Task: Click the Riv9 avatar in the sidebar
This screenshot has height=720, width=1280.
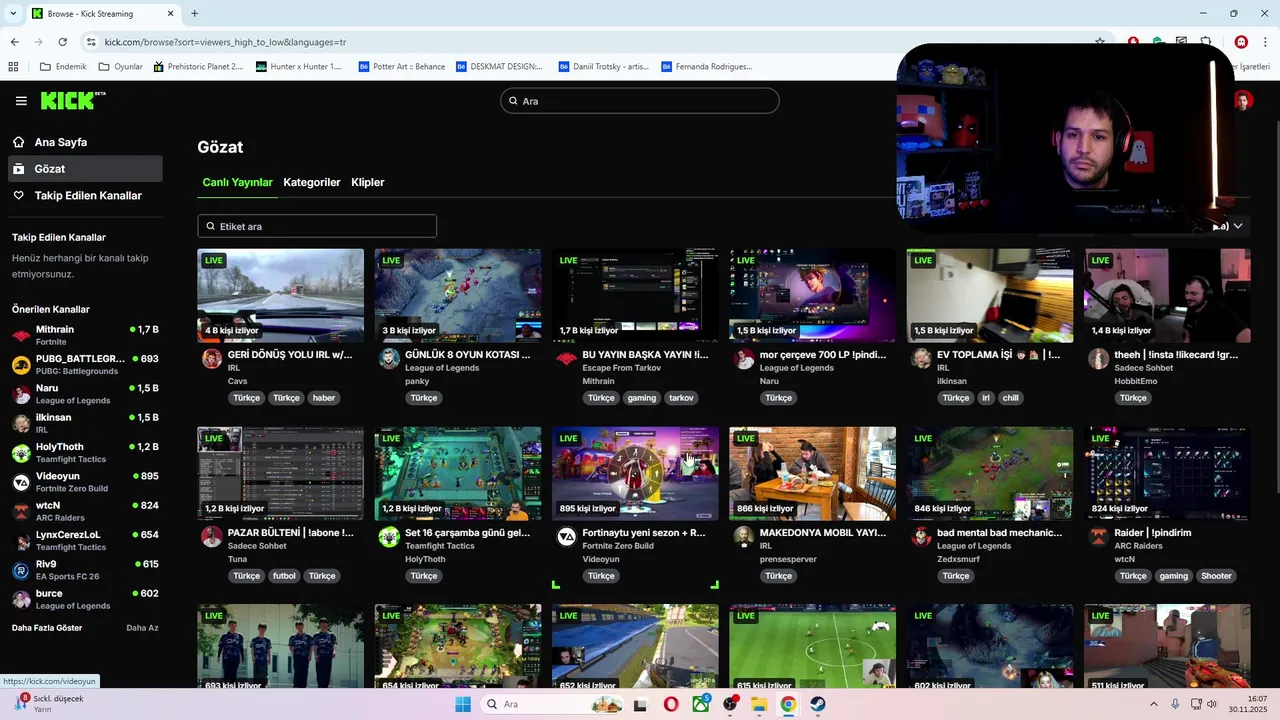Action: click(x=21, y=570)
